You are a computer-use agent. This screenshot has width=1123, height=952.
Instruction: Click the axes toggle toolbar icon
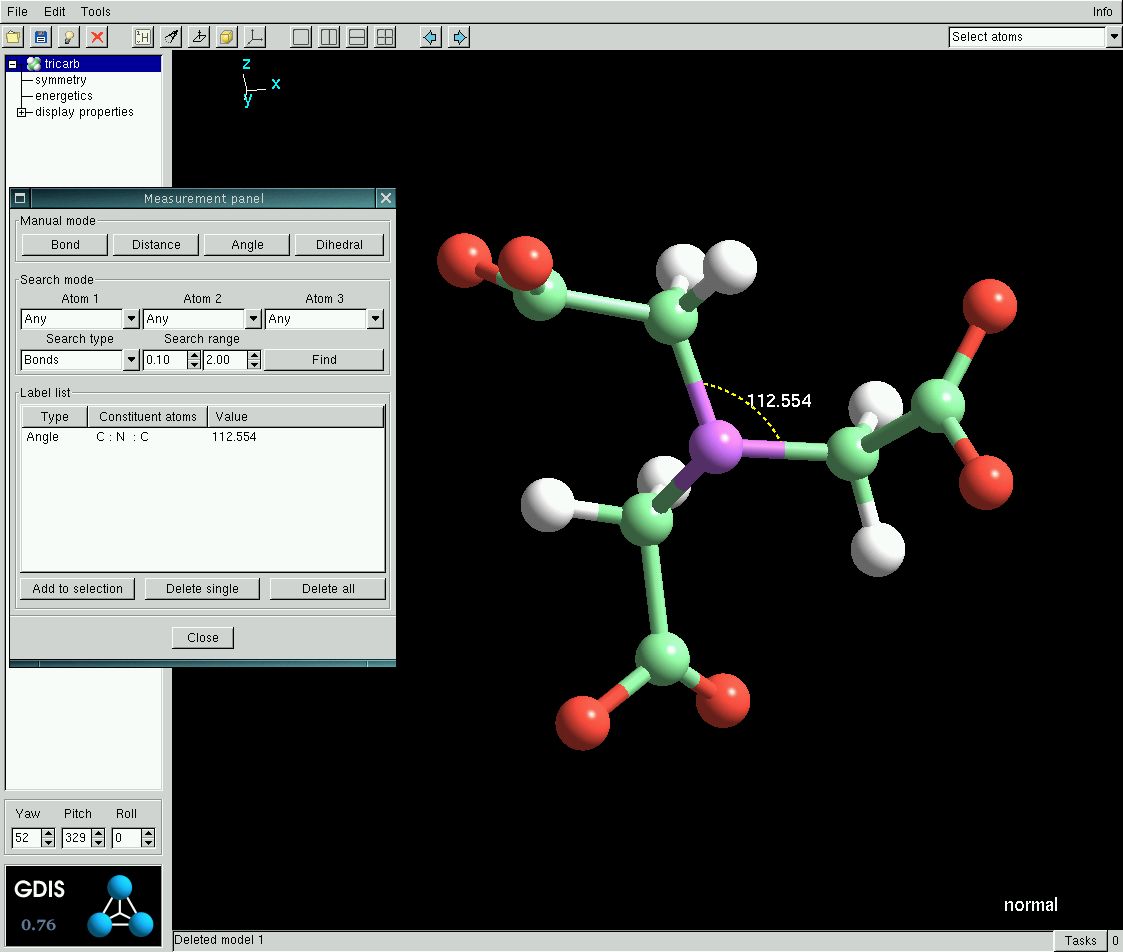coord(255,37)
